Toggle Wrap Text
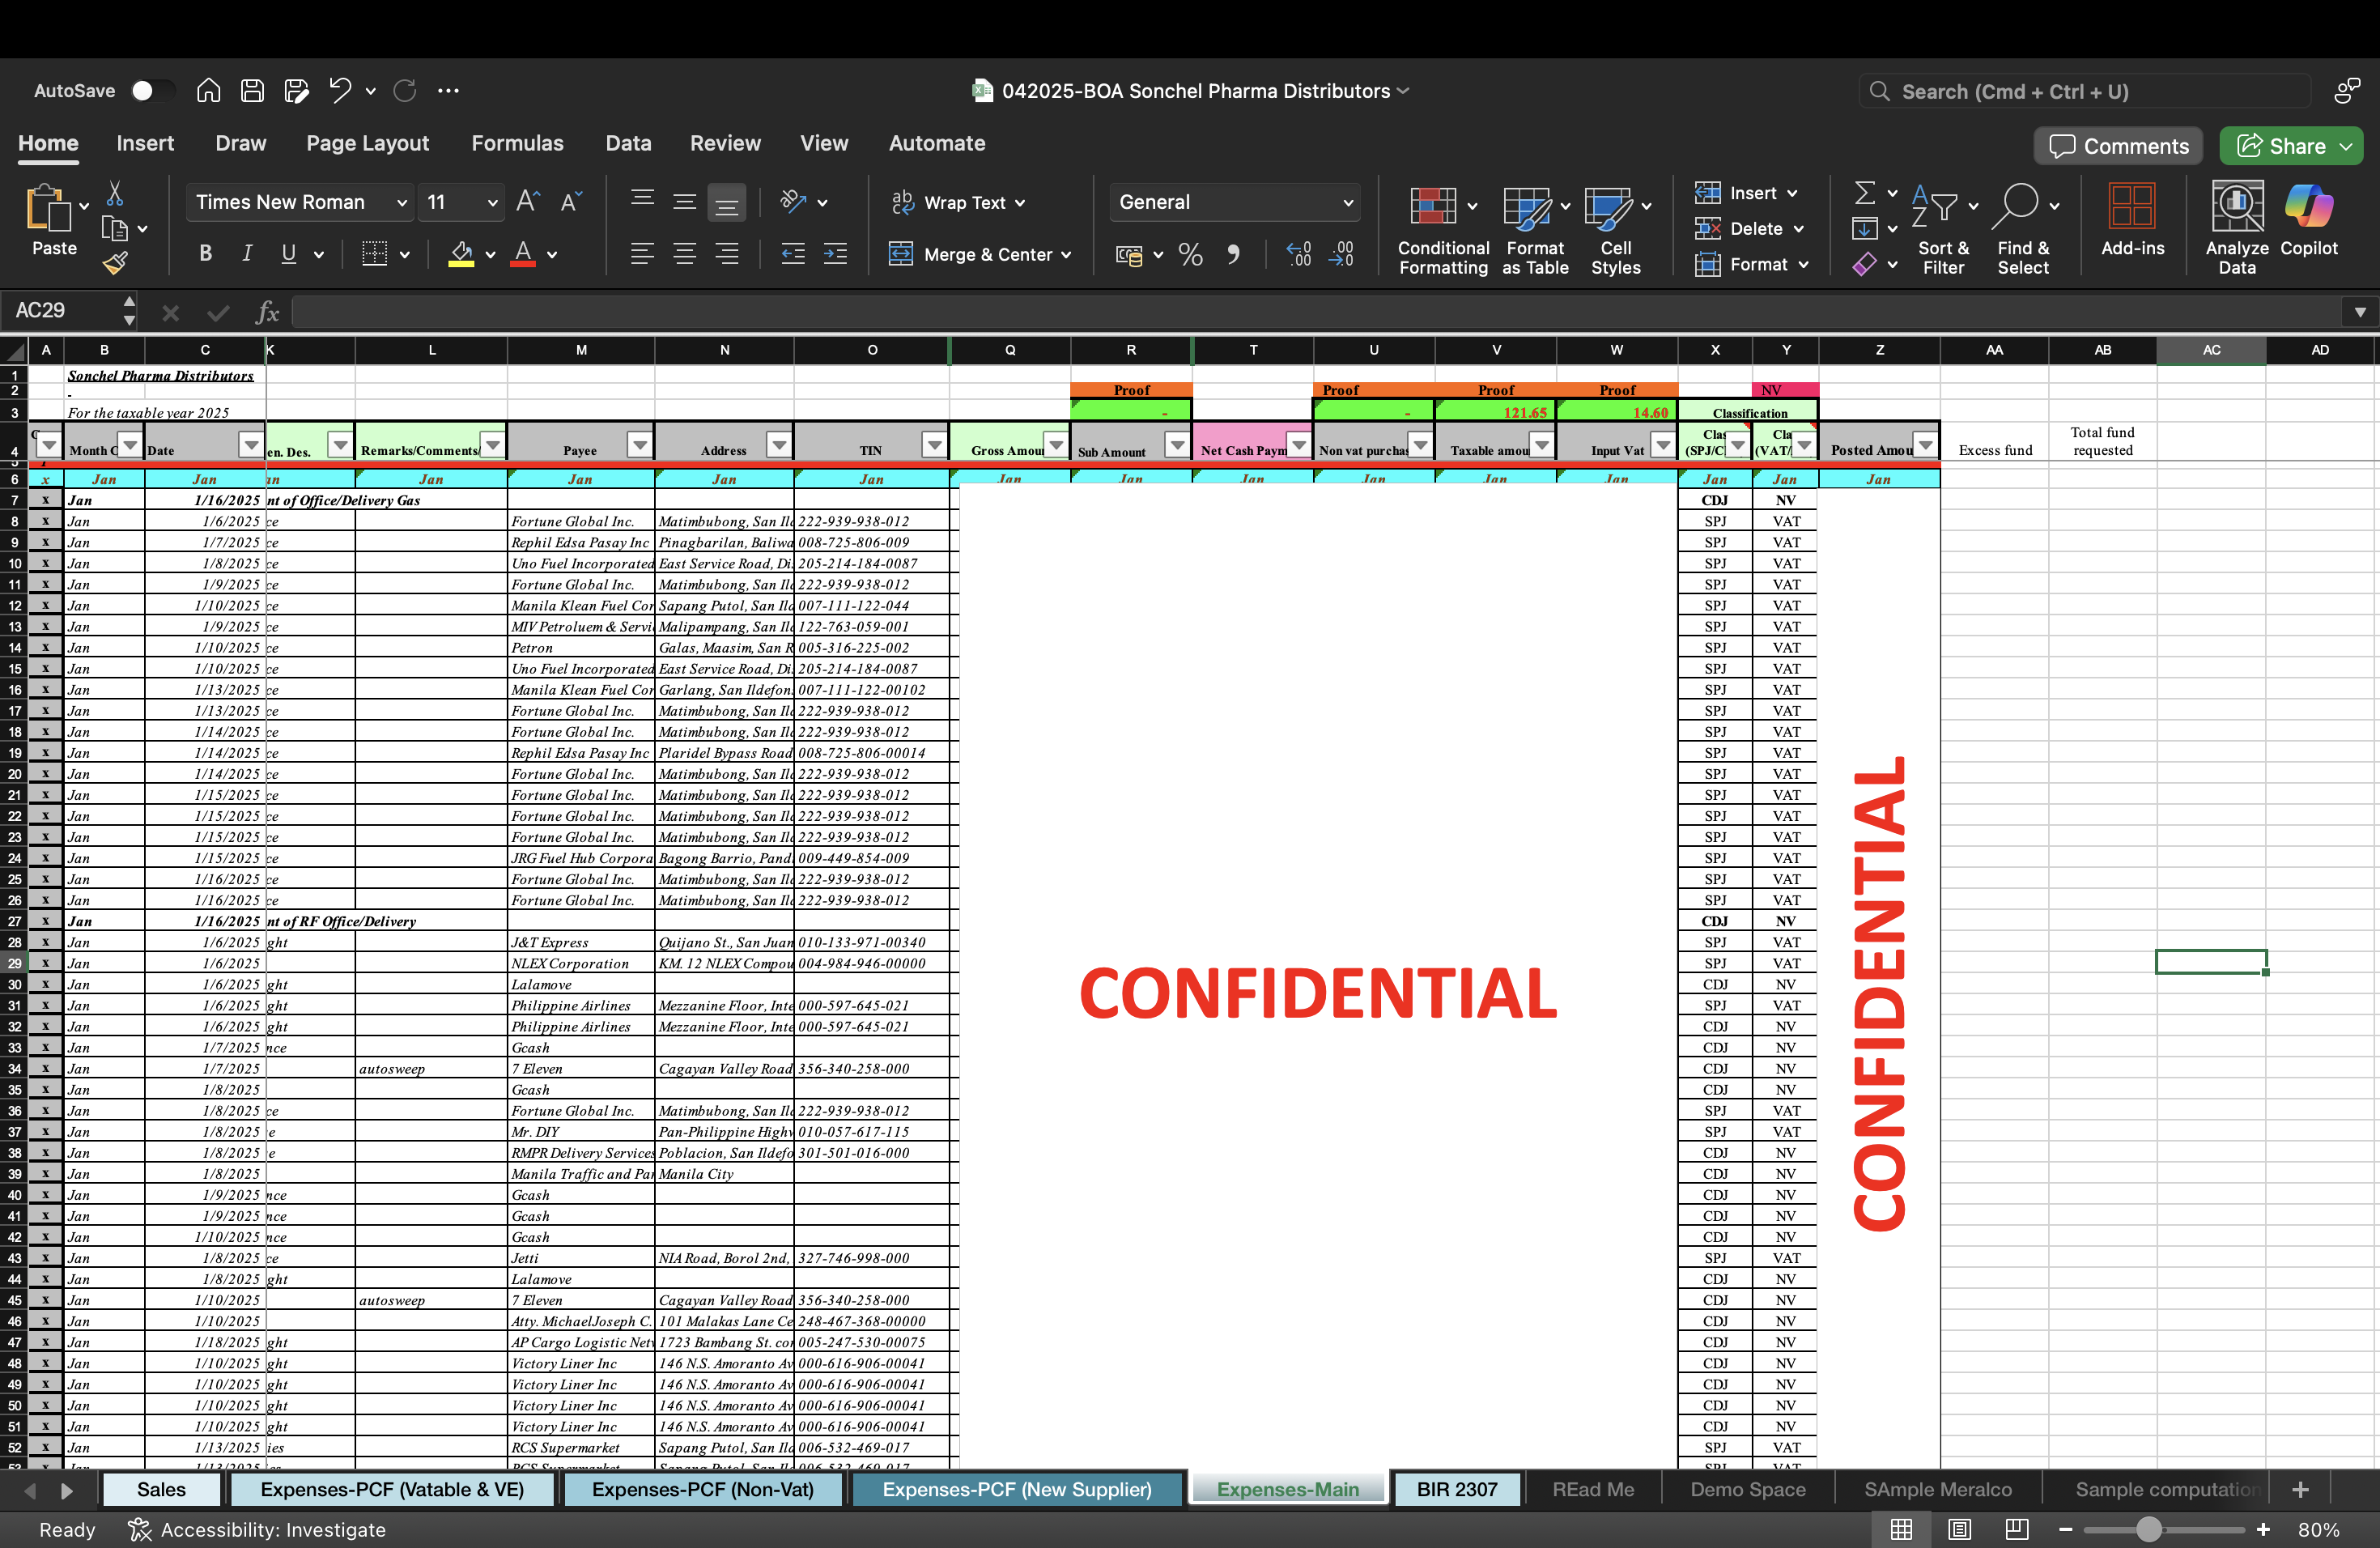This screenshot has height=1548, width=2380. (x=957, y=202)
